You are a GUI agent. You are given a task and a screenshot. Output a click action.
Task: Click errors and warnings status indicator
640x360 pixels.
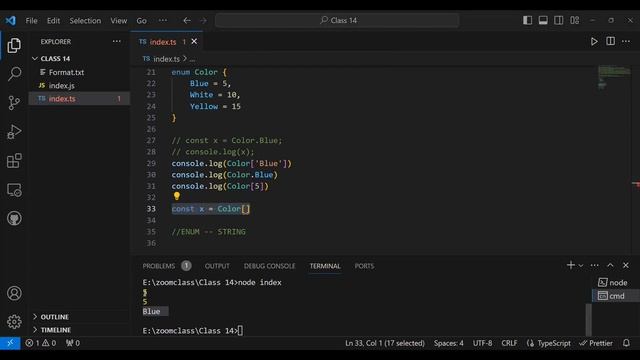[x=40, y=343]
